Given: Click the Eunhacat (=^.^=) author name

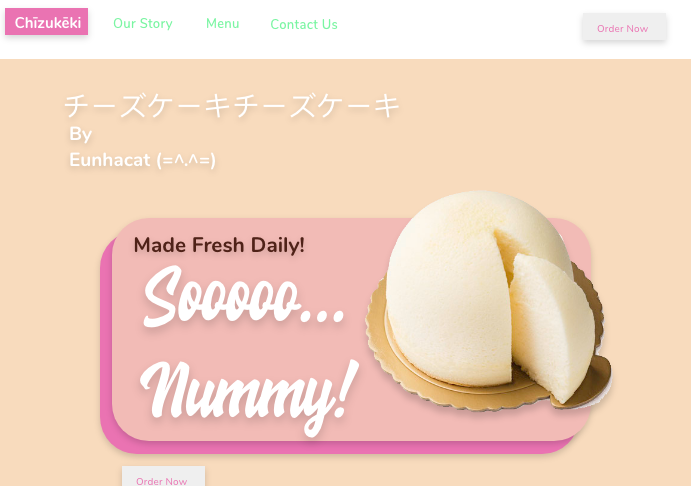Looking at the screenshot, I should [142, 160].
